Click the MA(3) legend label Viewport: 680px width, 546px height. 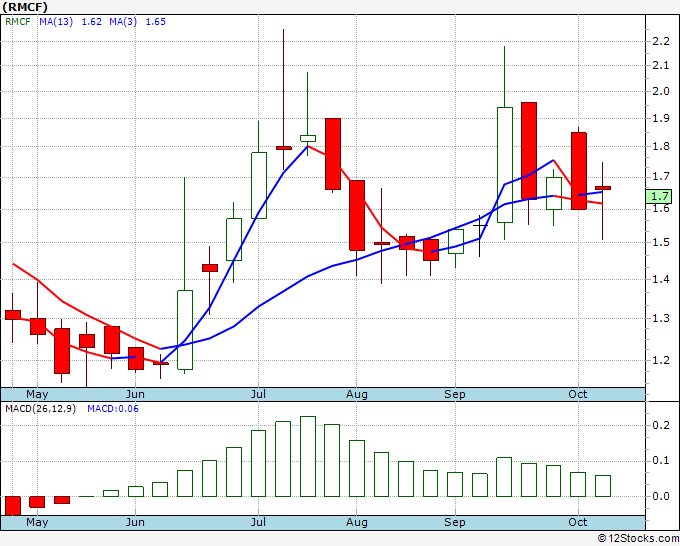[x=123, y=22]
